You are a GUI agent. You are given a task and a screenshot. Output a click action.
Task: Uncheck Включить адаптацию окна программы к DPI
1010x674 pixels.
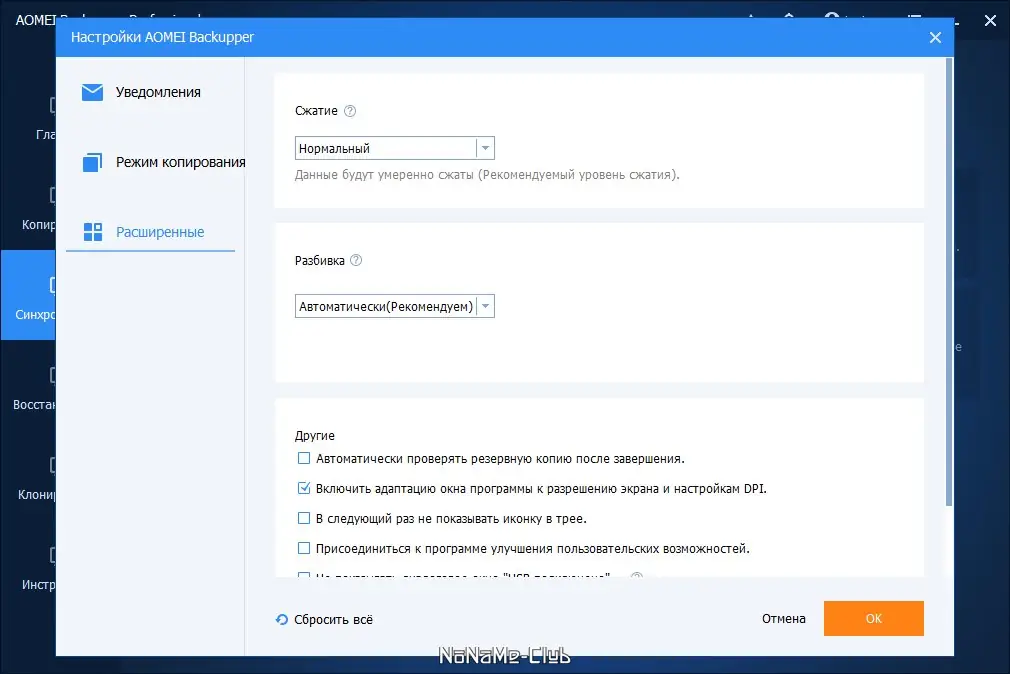pyautogui.click(x=304, y=488)
